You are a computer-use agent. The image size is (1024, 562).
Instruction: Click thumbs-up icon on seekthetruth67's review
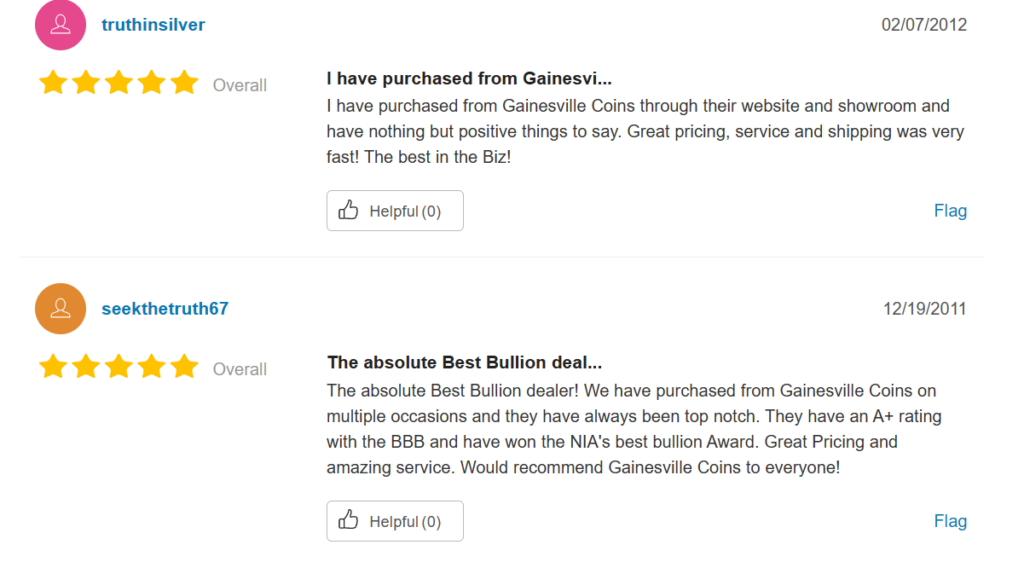coord(348,520)
